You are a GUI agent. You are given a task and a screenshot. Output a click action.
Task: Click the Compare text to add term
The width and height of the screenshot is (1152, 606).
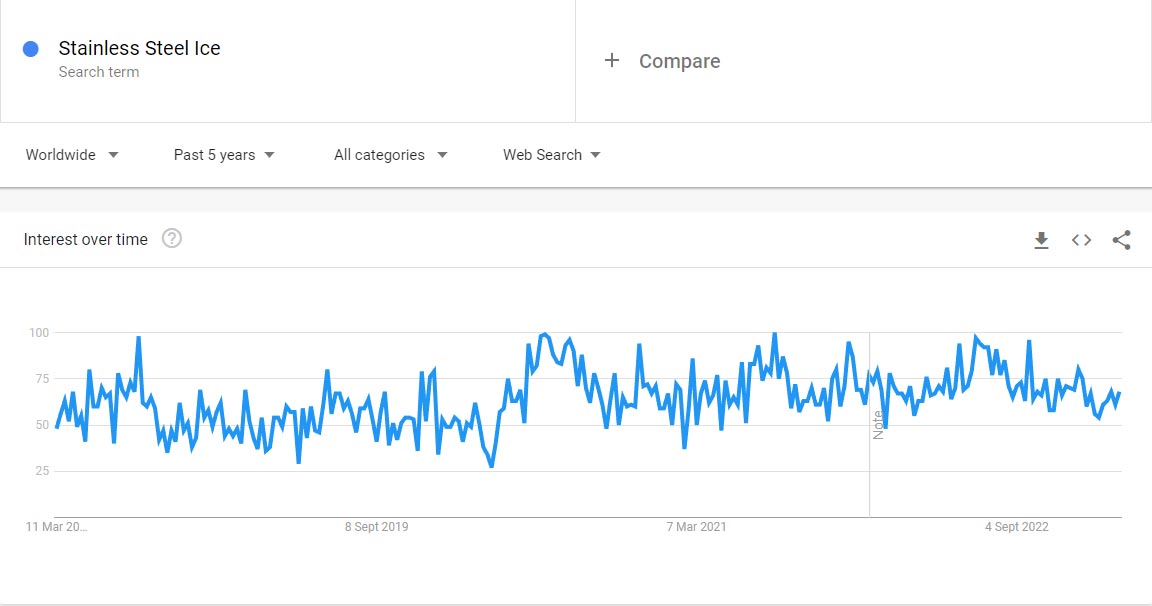(679, 61)
